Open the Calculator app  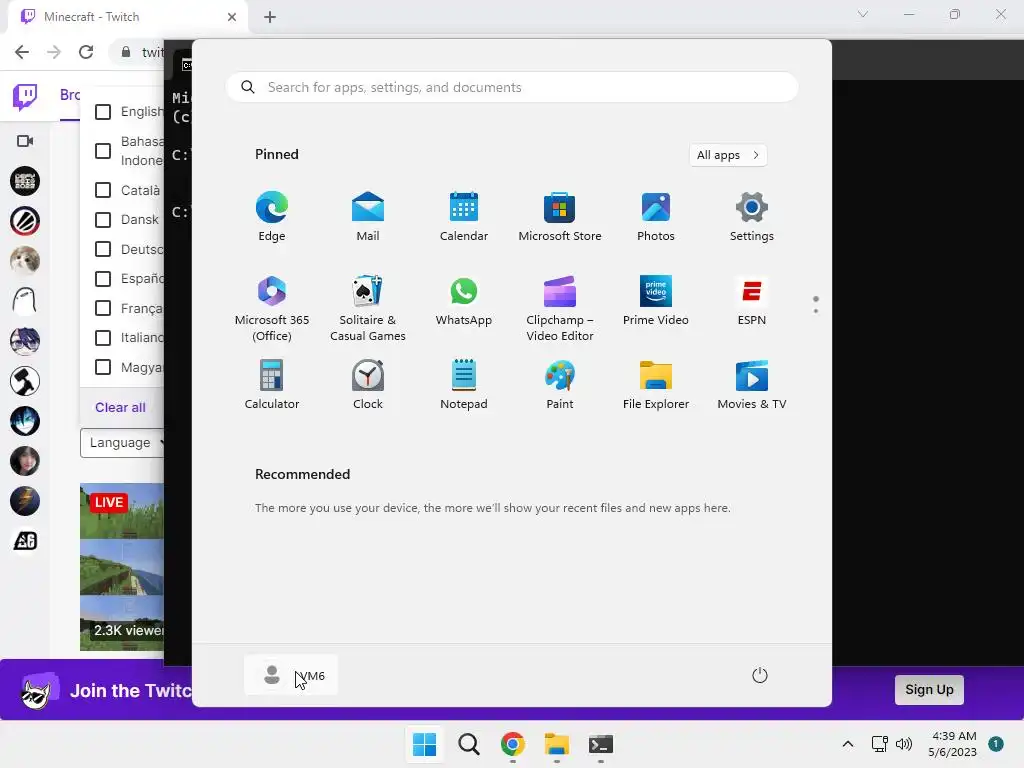[272, 385]
